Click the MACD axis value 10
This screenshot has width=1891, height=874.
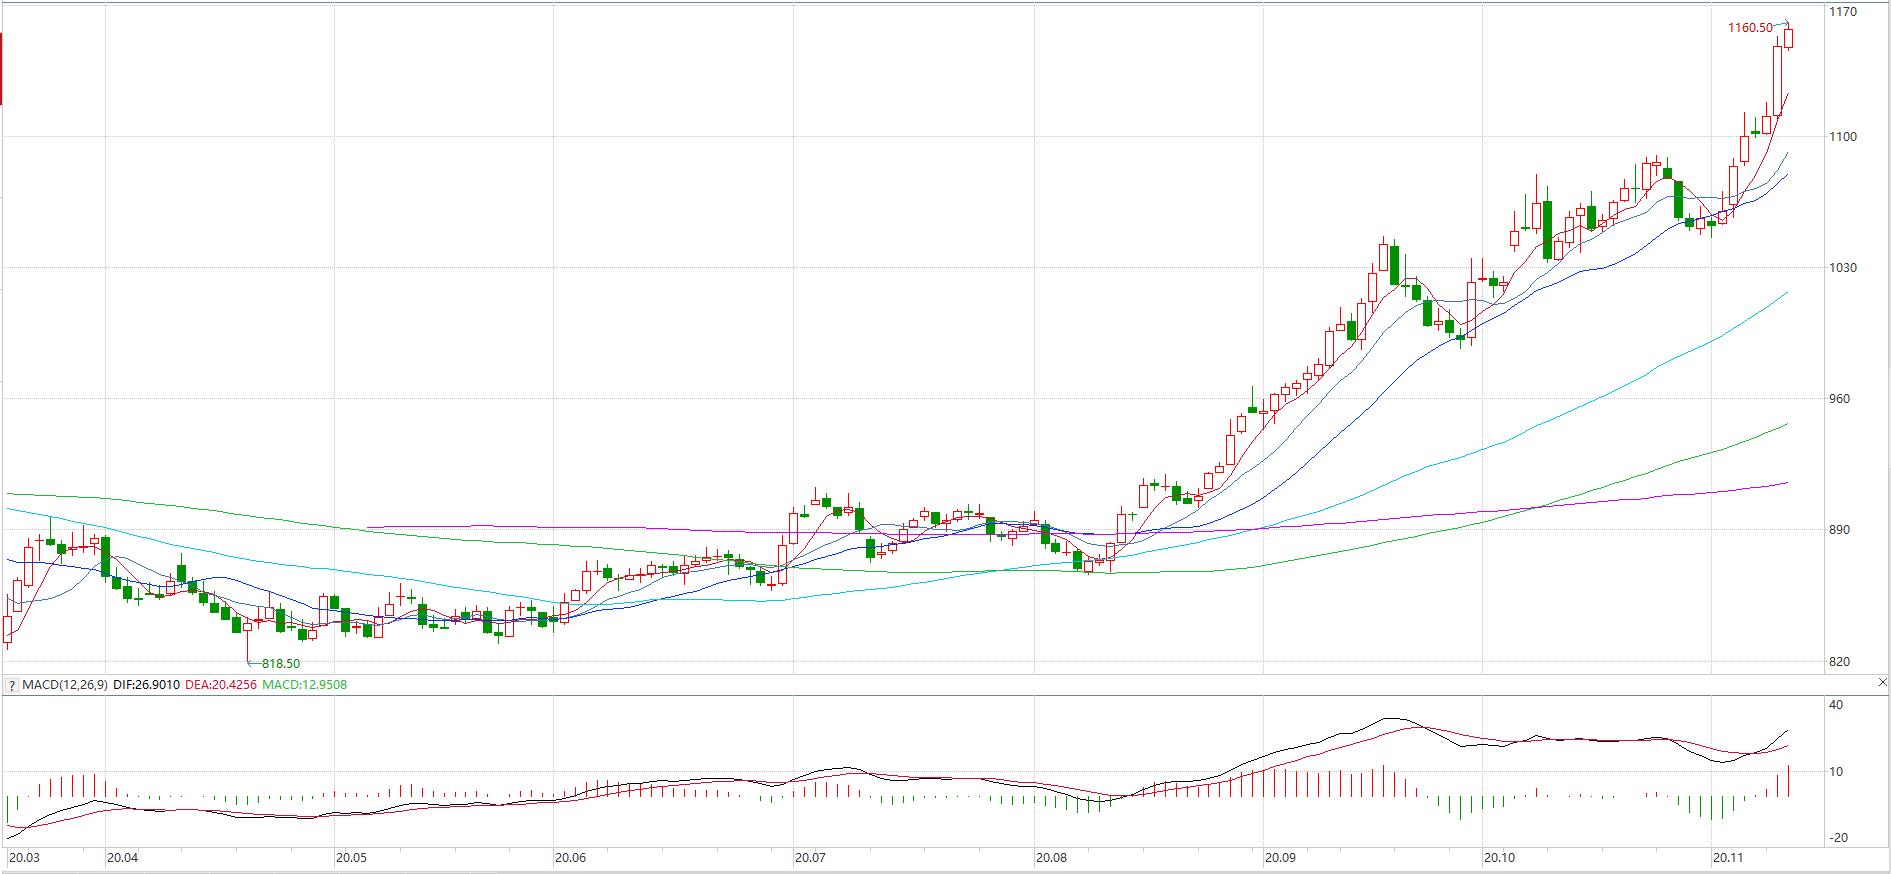tap(1836, 772)
